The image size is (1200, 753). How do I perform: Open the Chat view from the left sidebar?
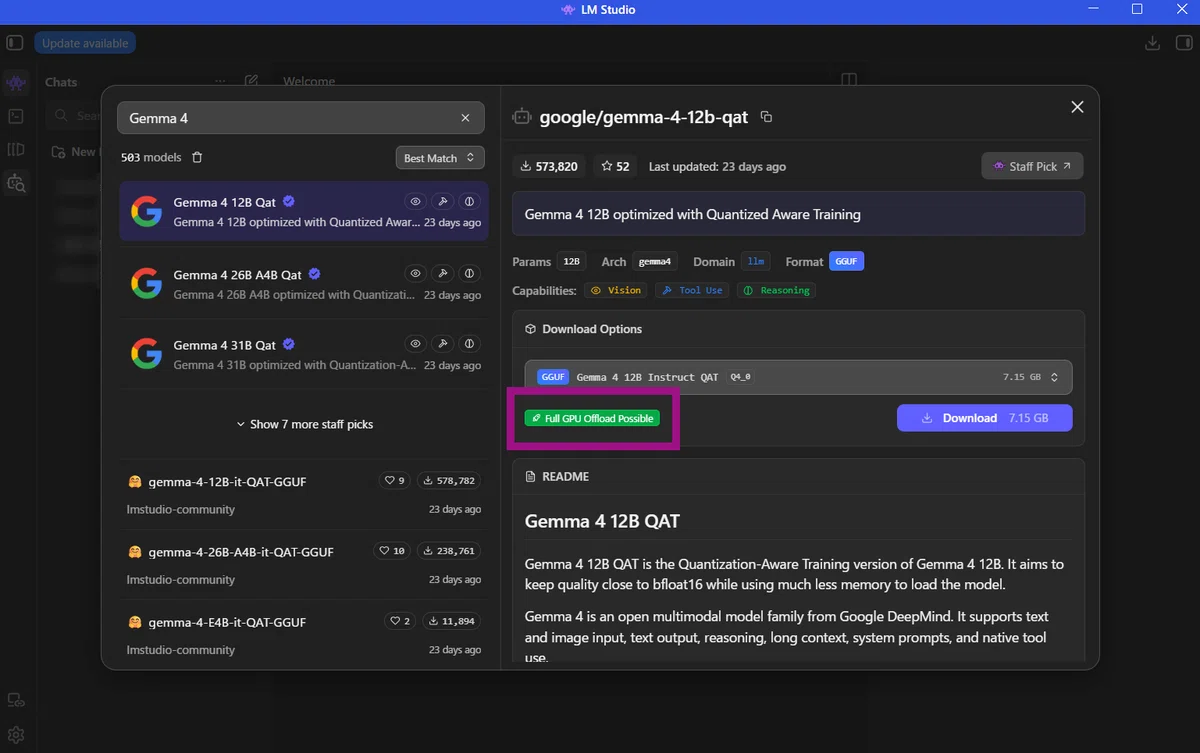pos(16,83)
